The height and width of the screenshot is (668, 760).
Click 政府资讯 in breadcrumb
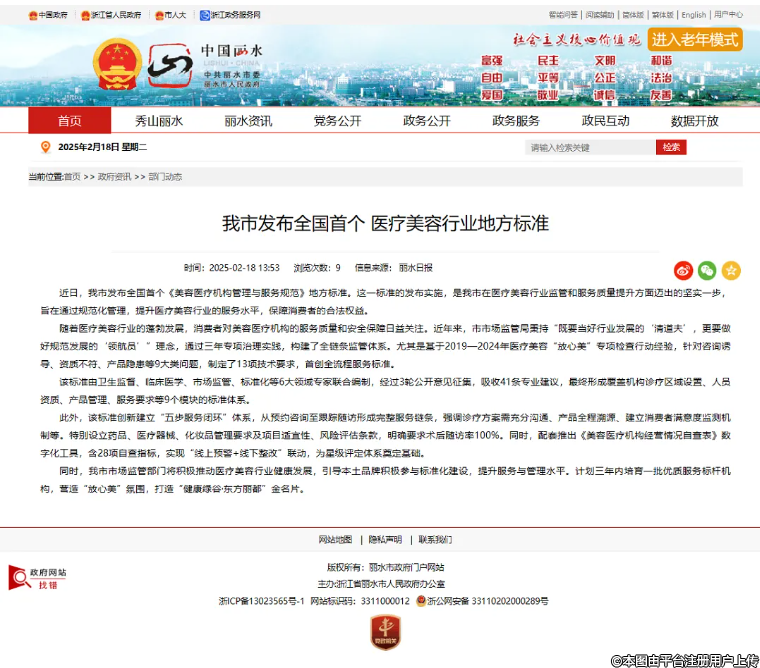(114, 177)
